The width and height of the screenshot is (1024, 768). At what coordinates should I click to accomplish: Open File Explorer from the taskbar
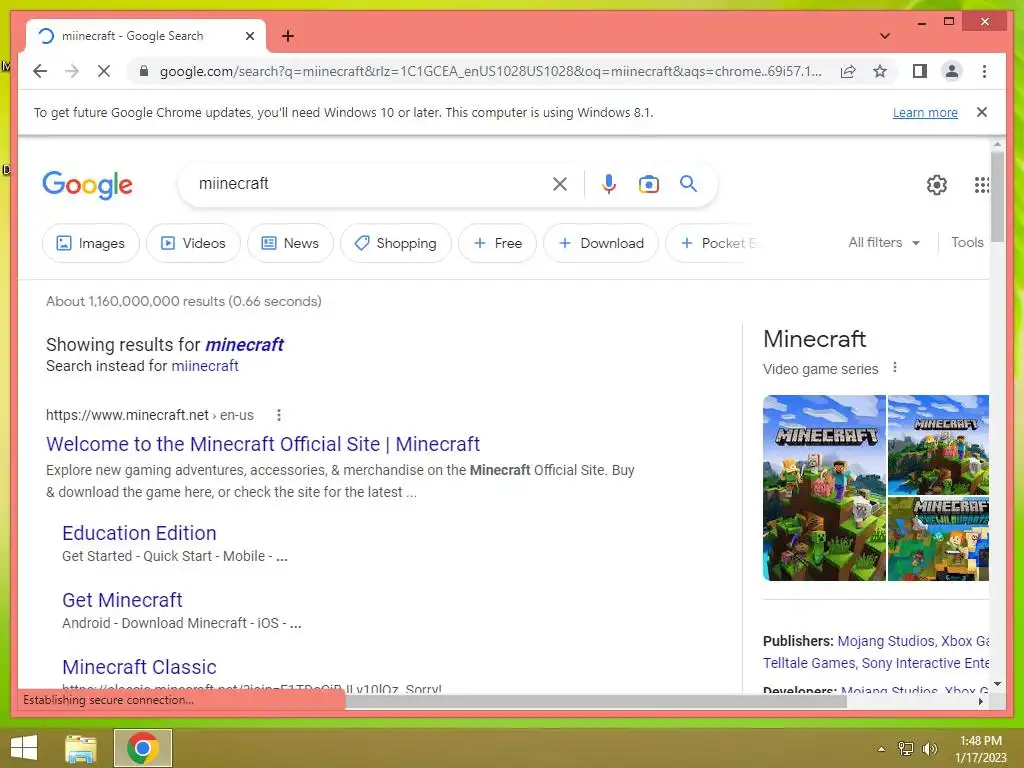tap(81, 748)
